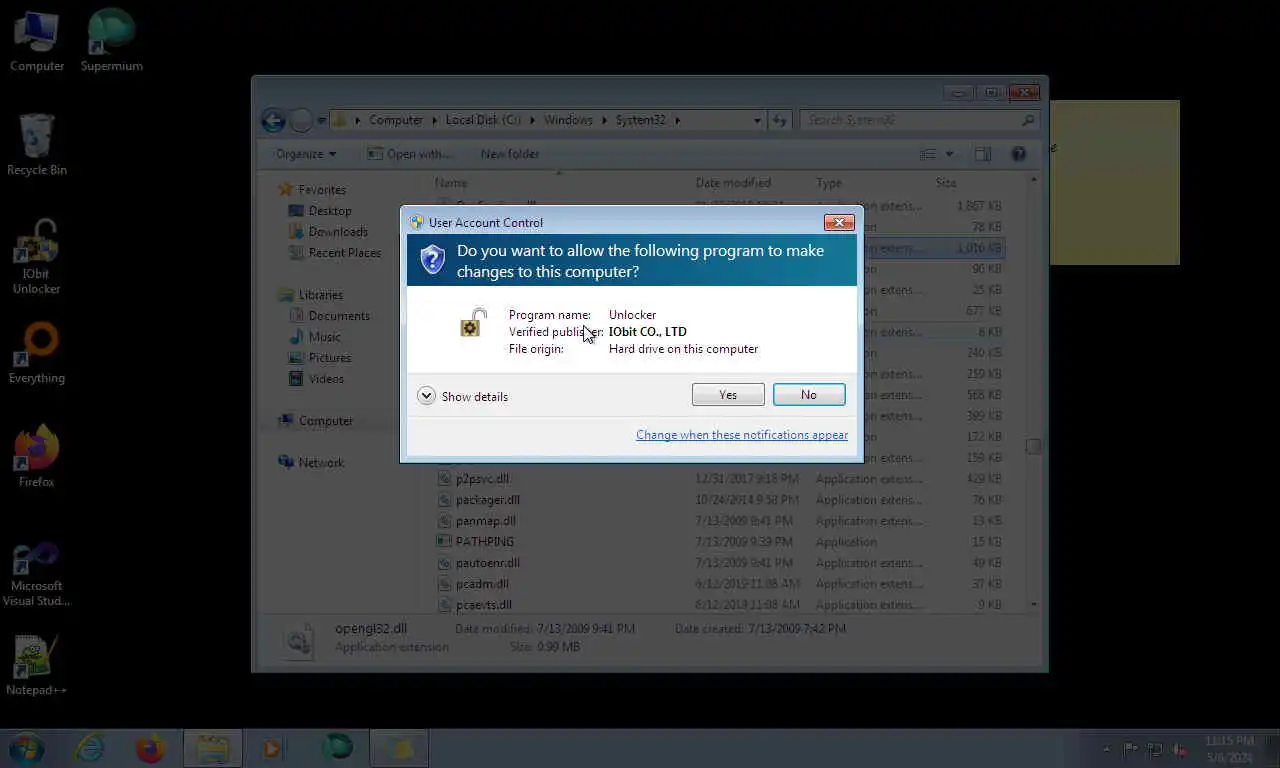Select Computer in the address breadcrumb
The image size is (1280, 768).
click(x=396, y=120)
